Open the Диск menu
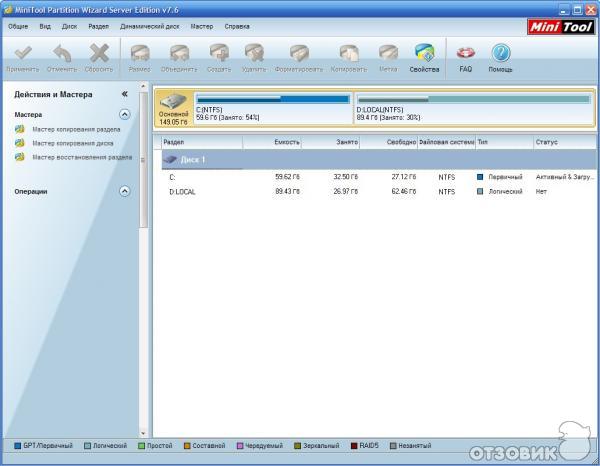Viewport: 600px width, 466px height. [70, 26]
